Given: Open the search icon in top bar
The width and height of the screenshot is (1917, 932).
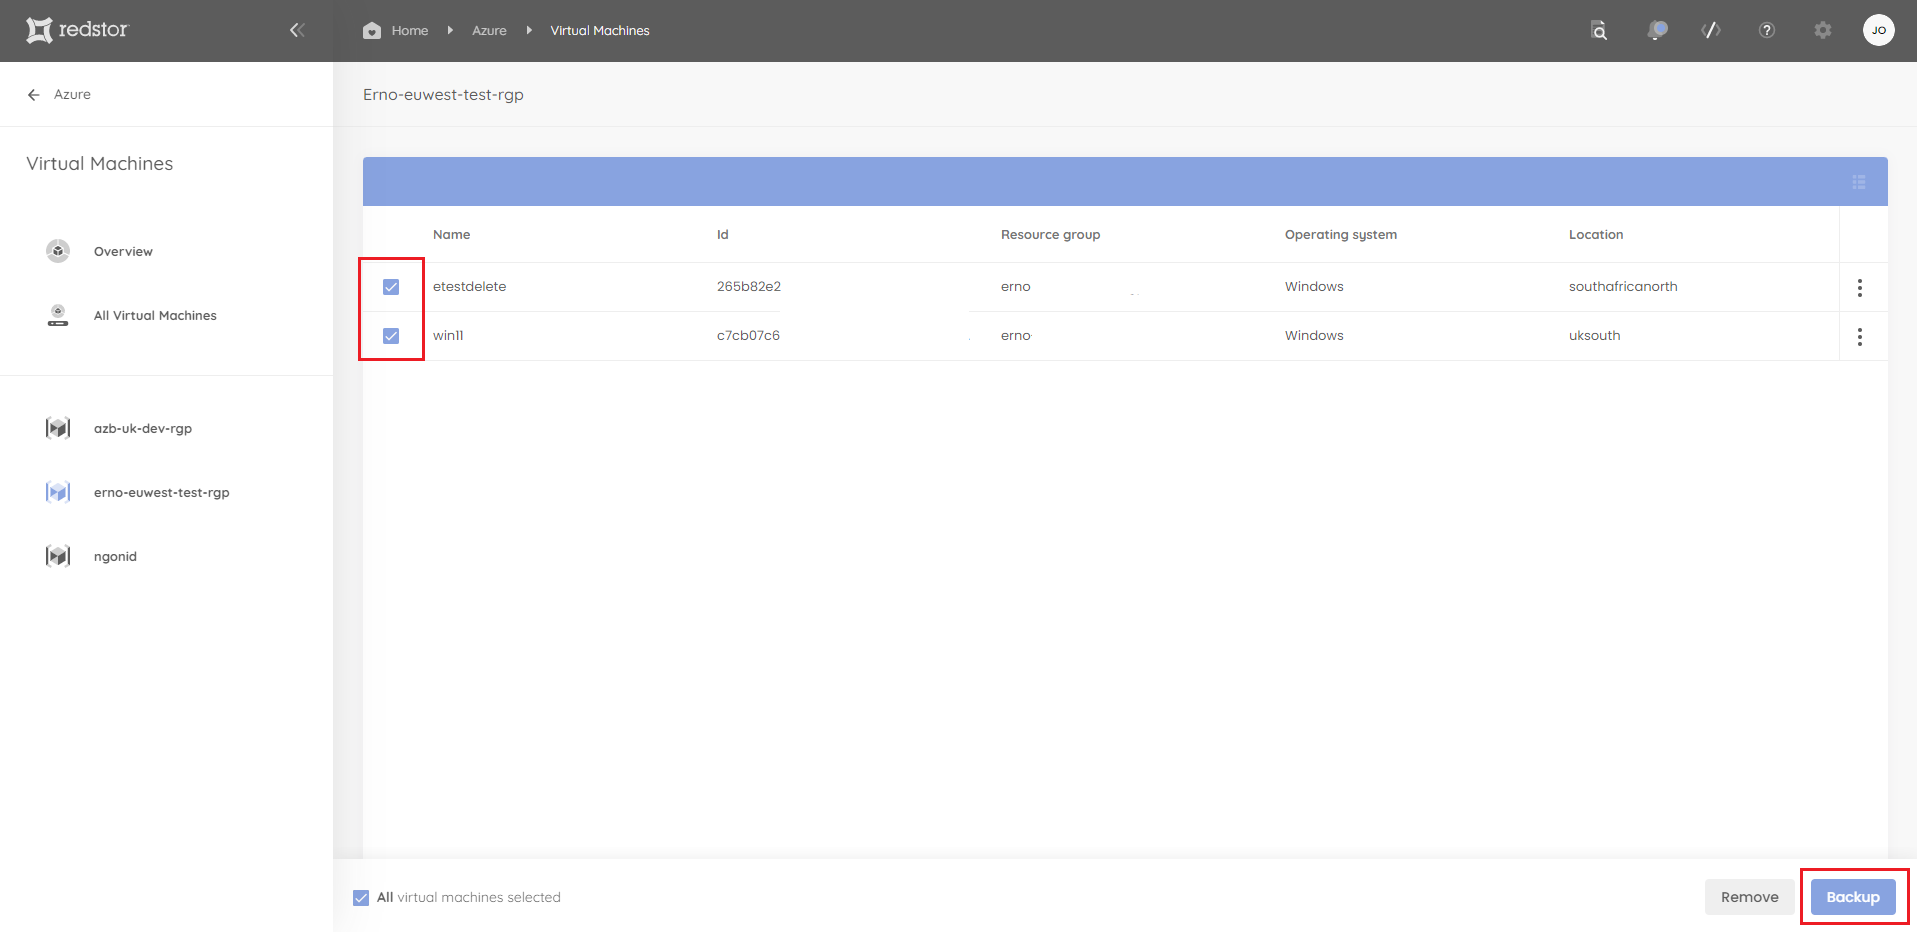Looking at the screenshot, I should pyautogui.click(x=1599, y=30).
